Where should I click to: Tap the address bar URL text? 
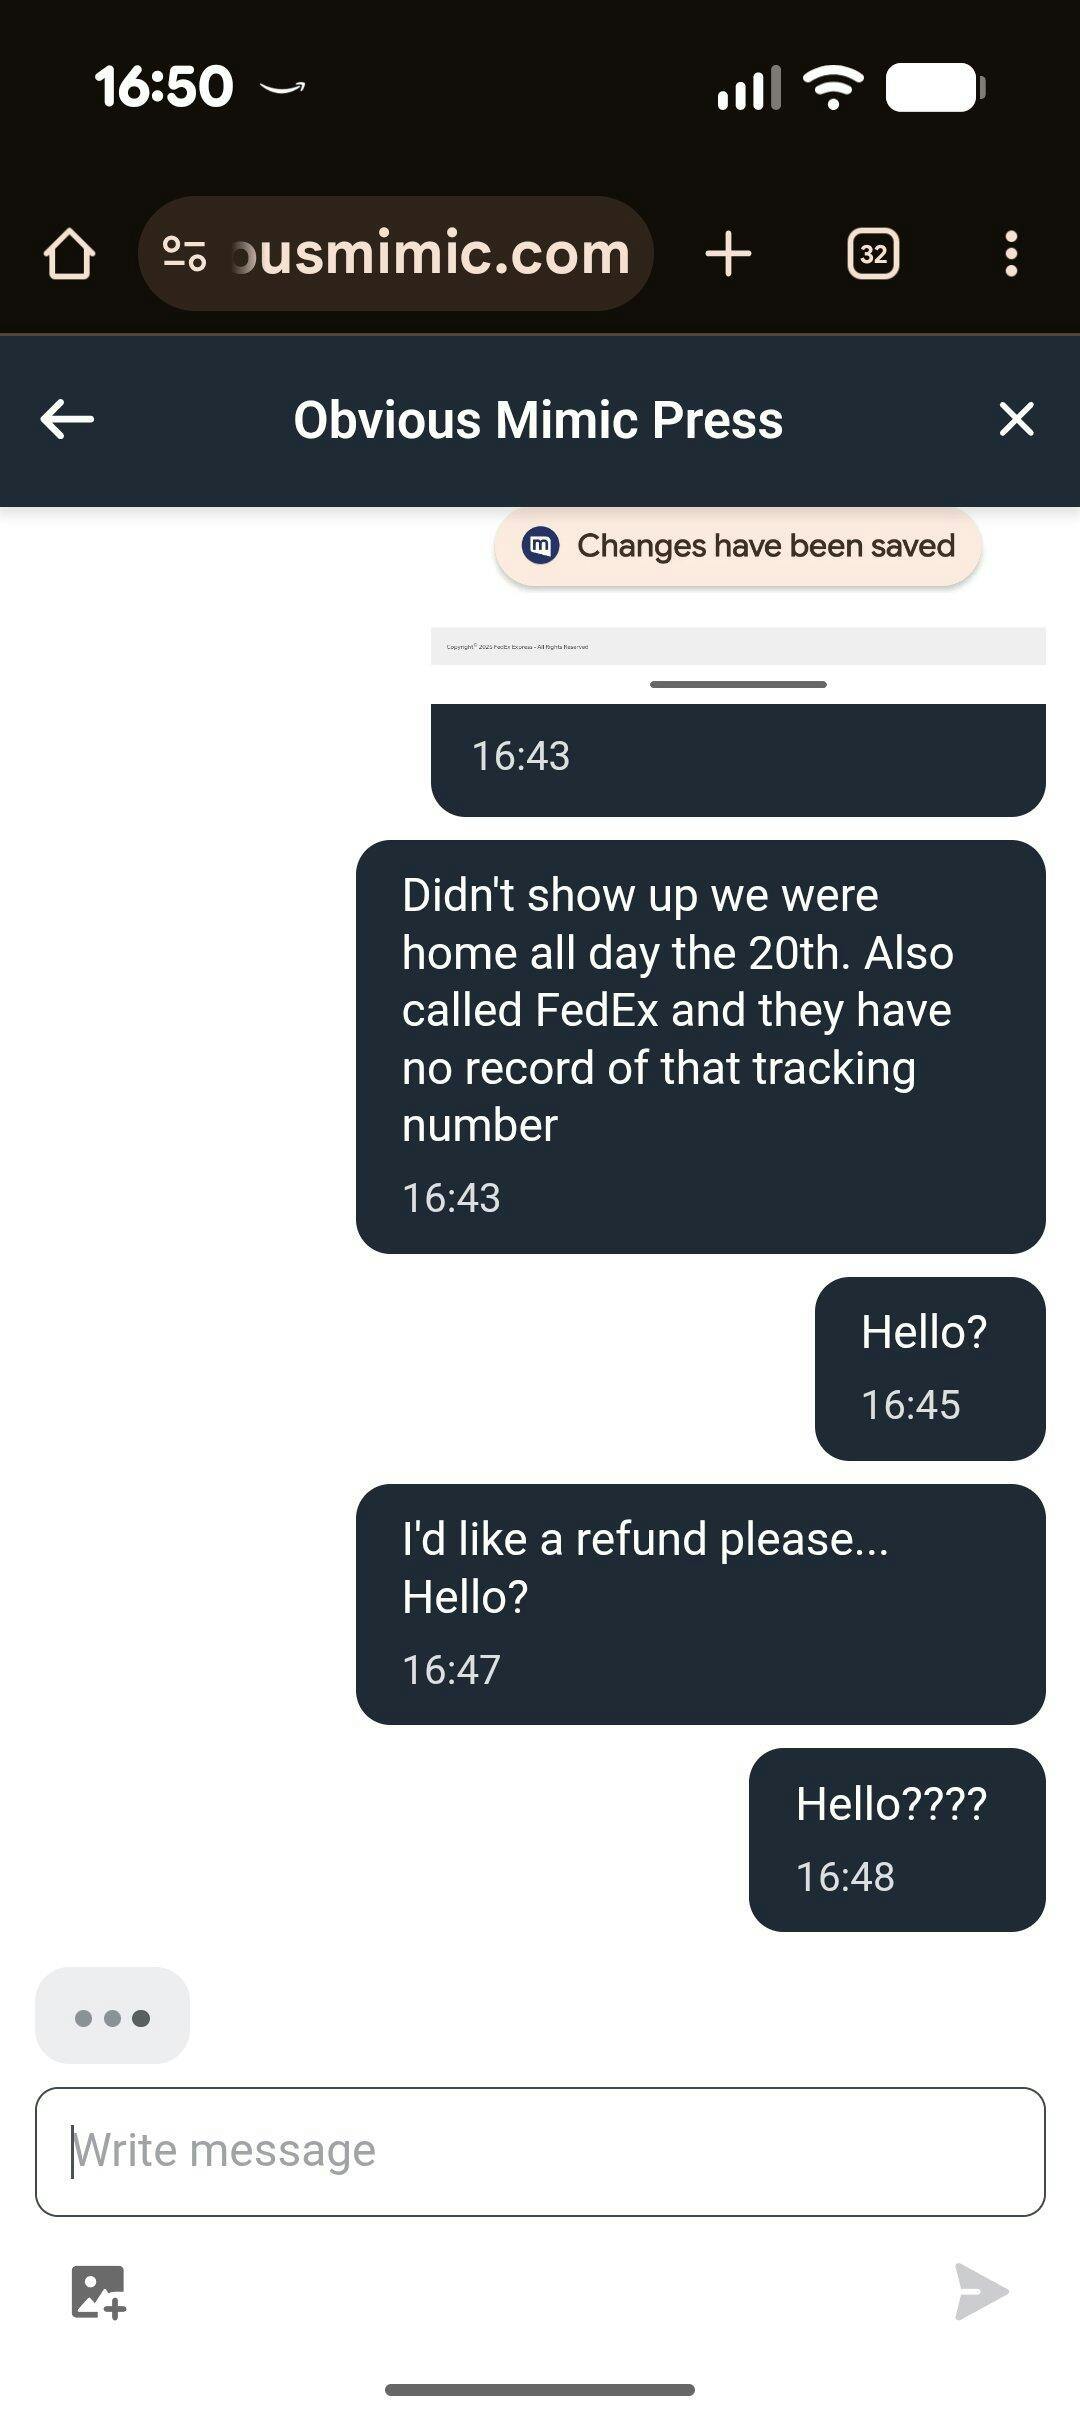430,254
